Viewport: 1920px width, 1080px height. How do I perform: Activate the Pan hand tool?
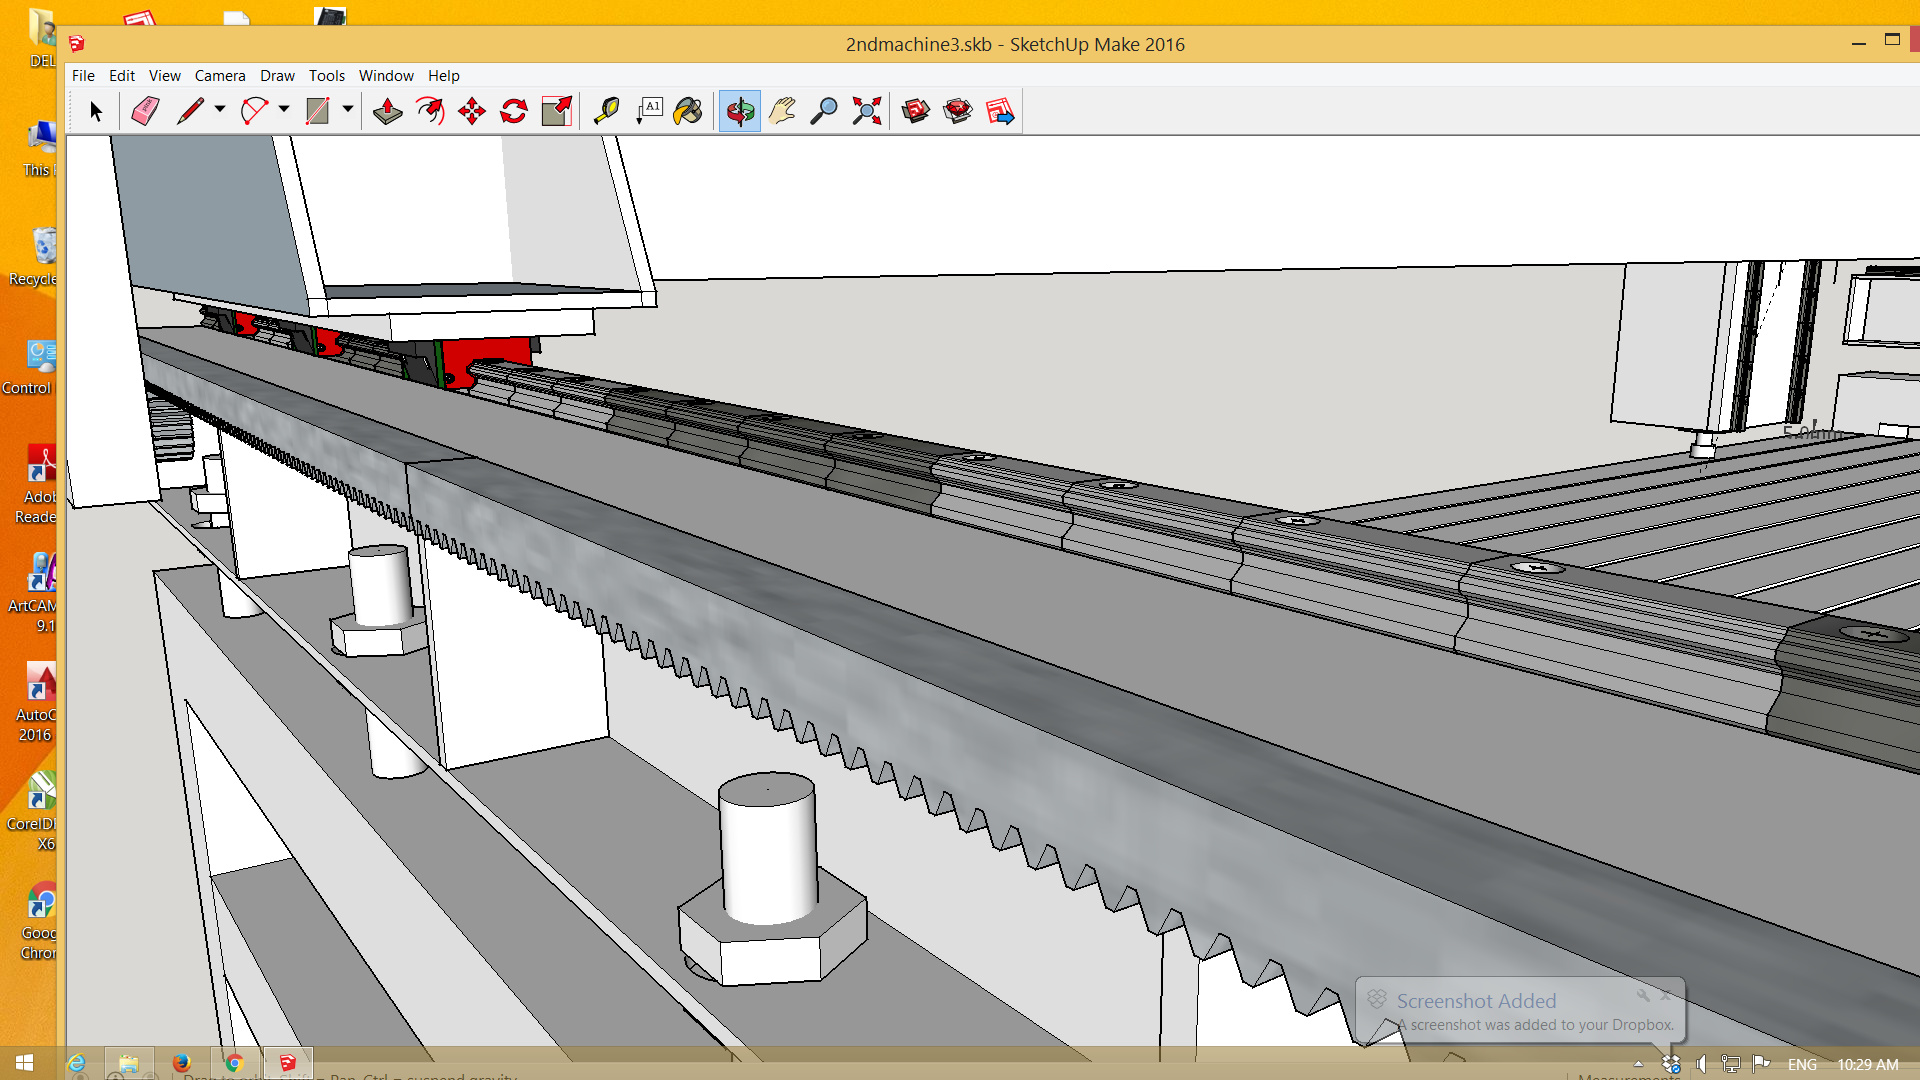coord(782,111)
